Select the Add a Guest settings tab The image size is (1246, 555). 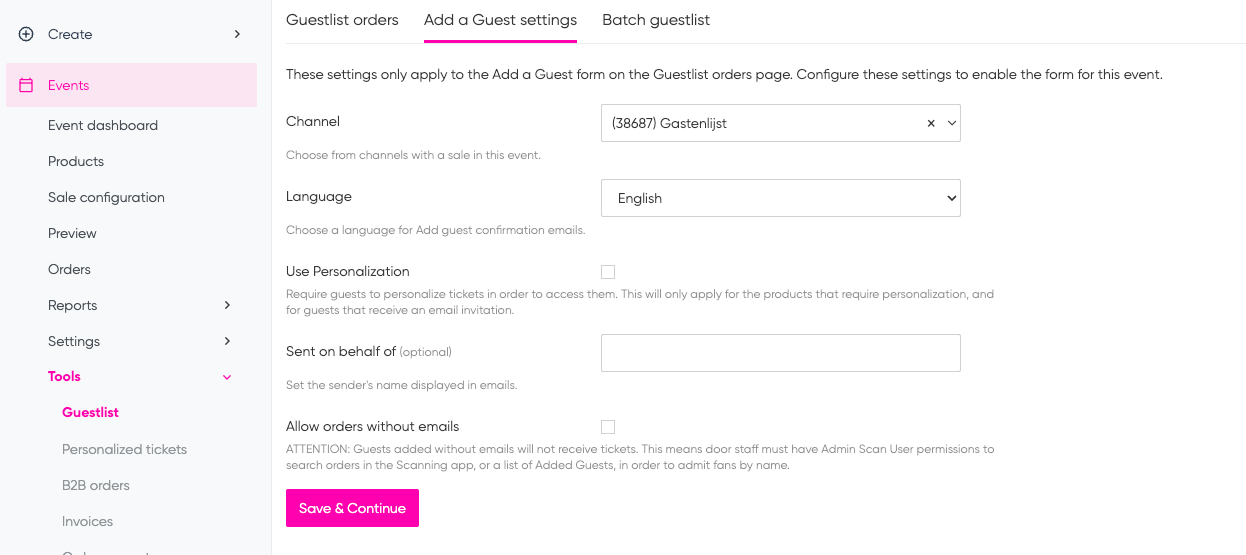pos(500,20)
